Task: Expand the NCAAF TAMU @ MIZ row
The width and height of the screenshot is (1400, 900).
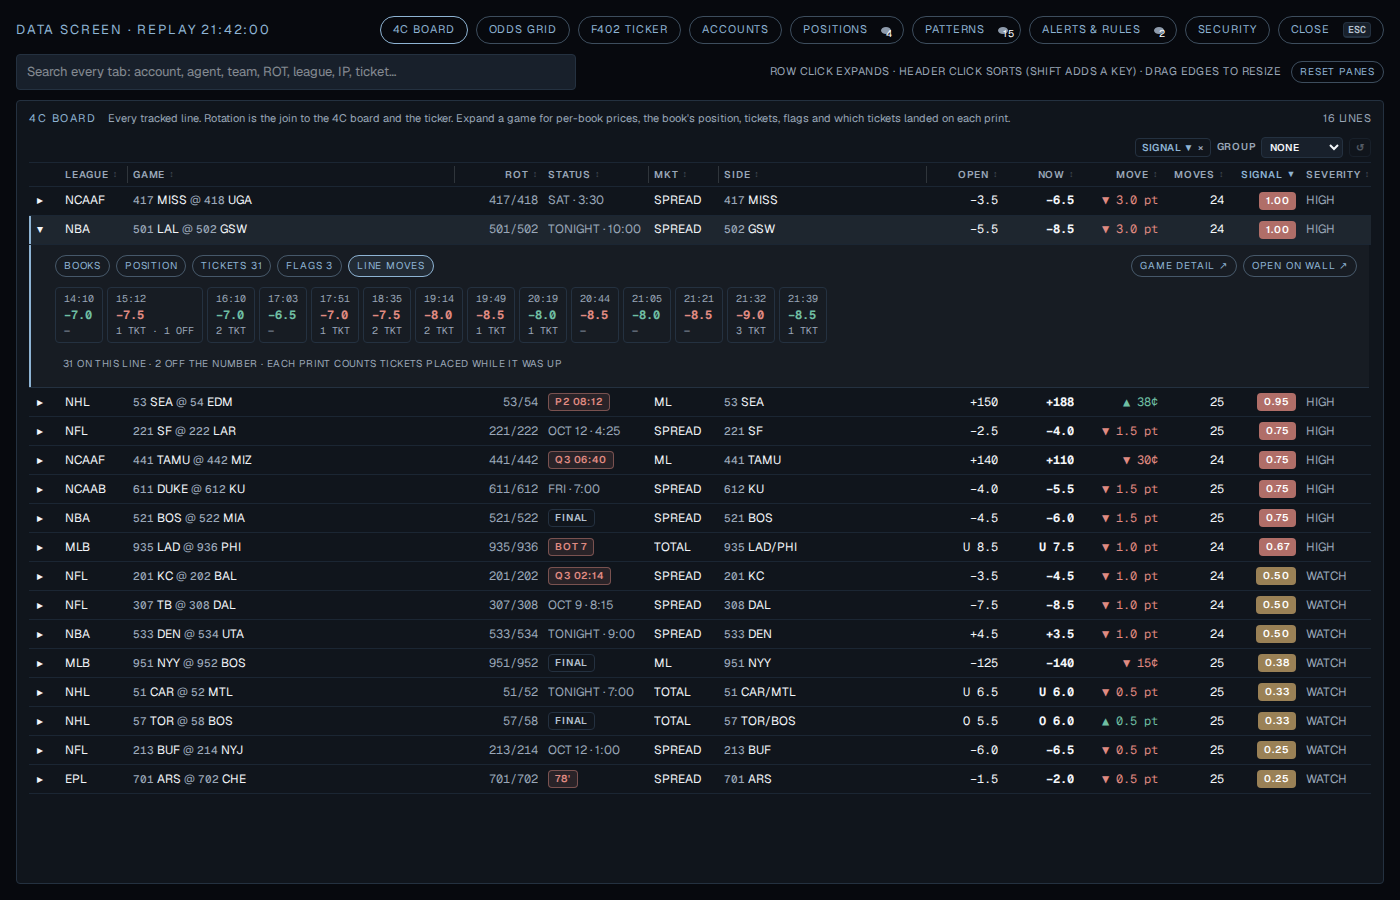Action: (x=40, y=461)
